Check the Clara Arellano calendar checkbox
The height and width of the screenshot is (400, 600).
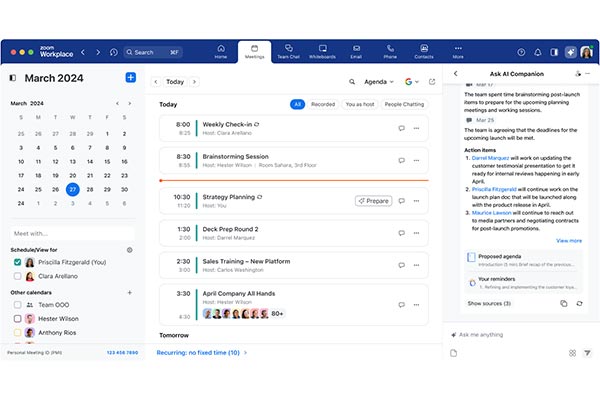(x=17, y=276)
